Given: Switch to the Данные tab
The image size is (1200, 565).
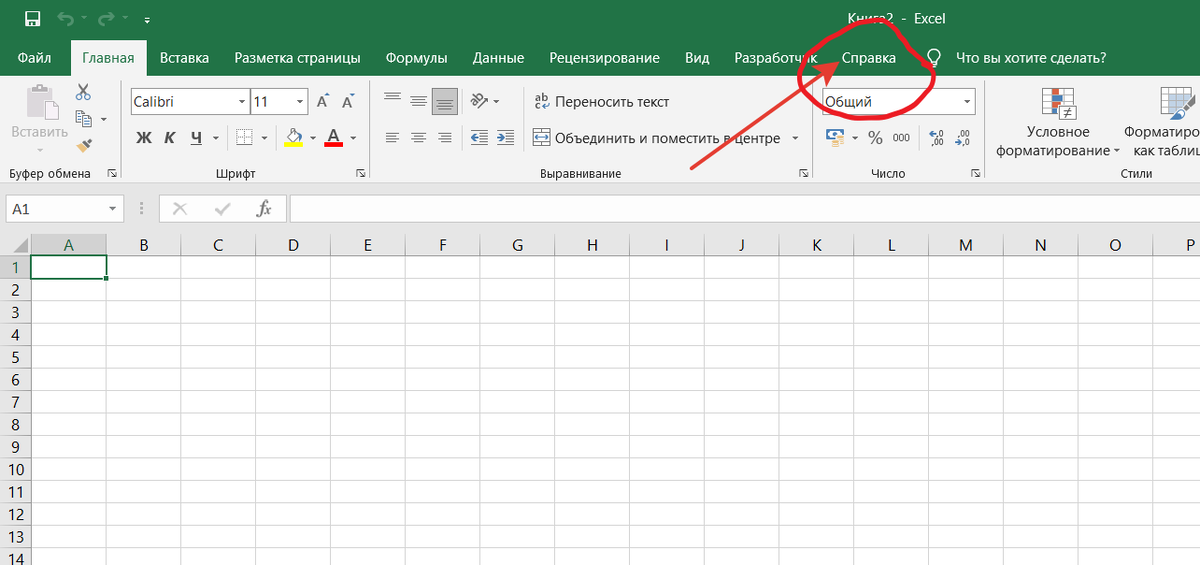Looking at the screenshot, I should [499, 58].
